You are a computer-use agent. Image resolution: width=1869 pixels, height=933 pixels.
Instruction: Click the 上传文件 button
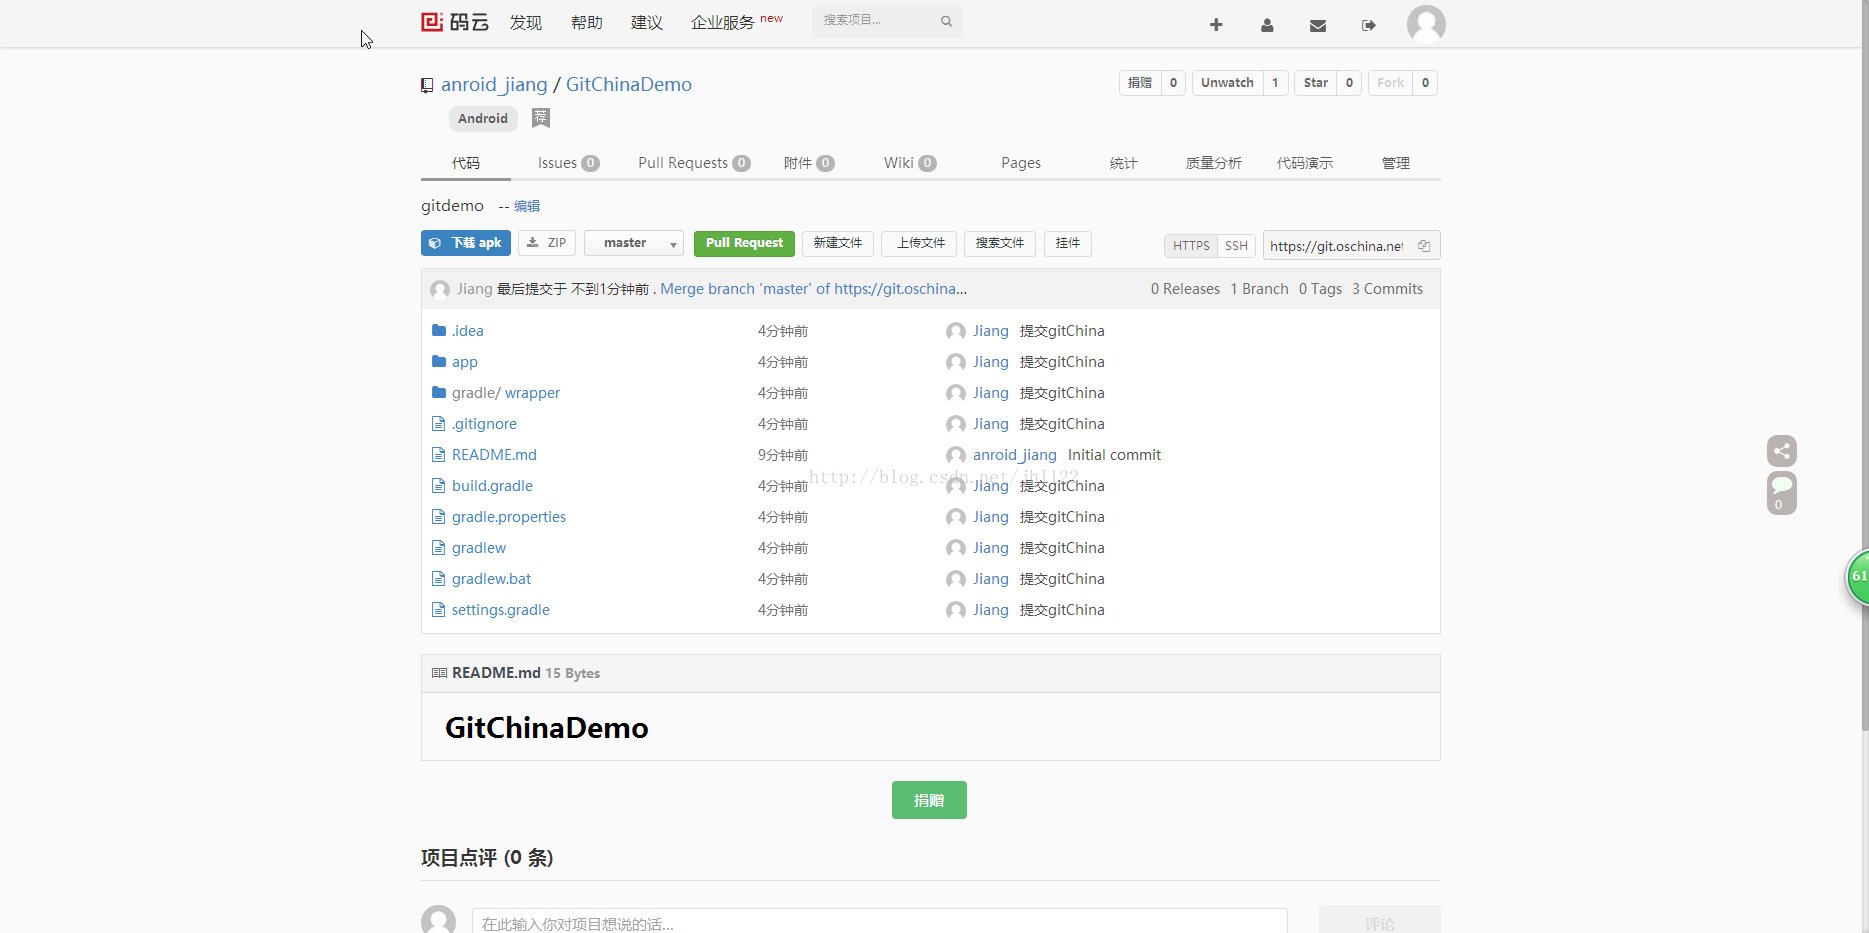919,243
